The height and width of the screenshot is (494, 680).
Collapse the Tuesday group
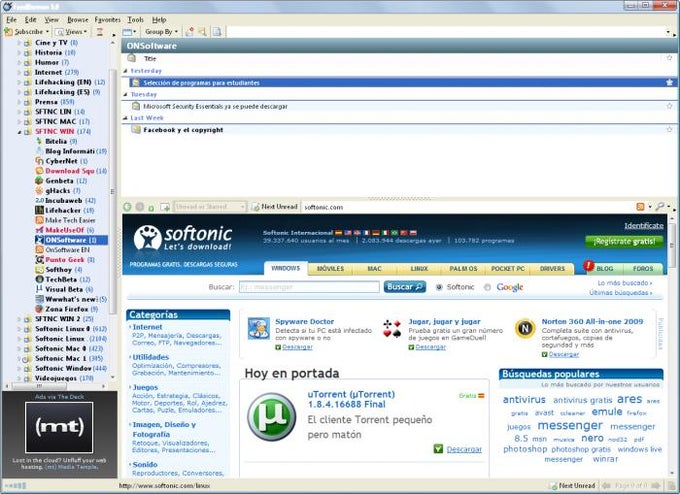pos(125,94)
